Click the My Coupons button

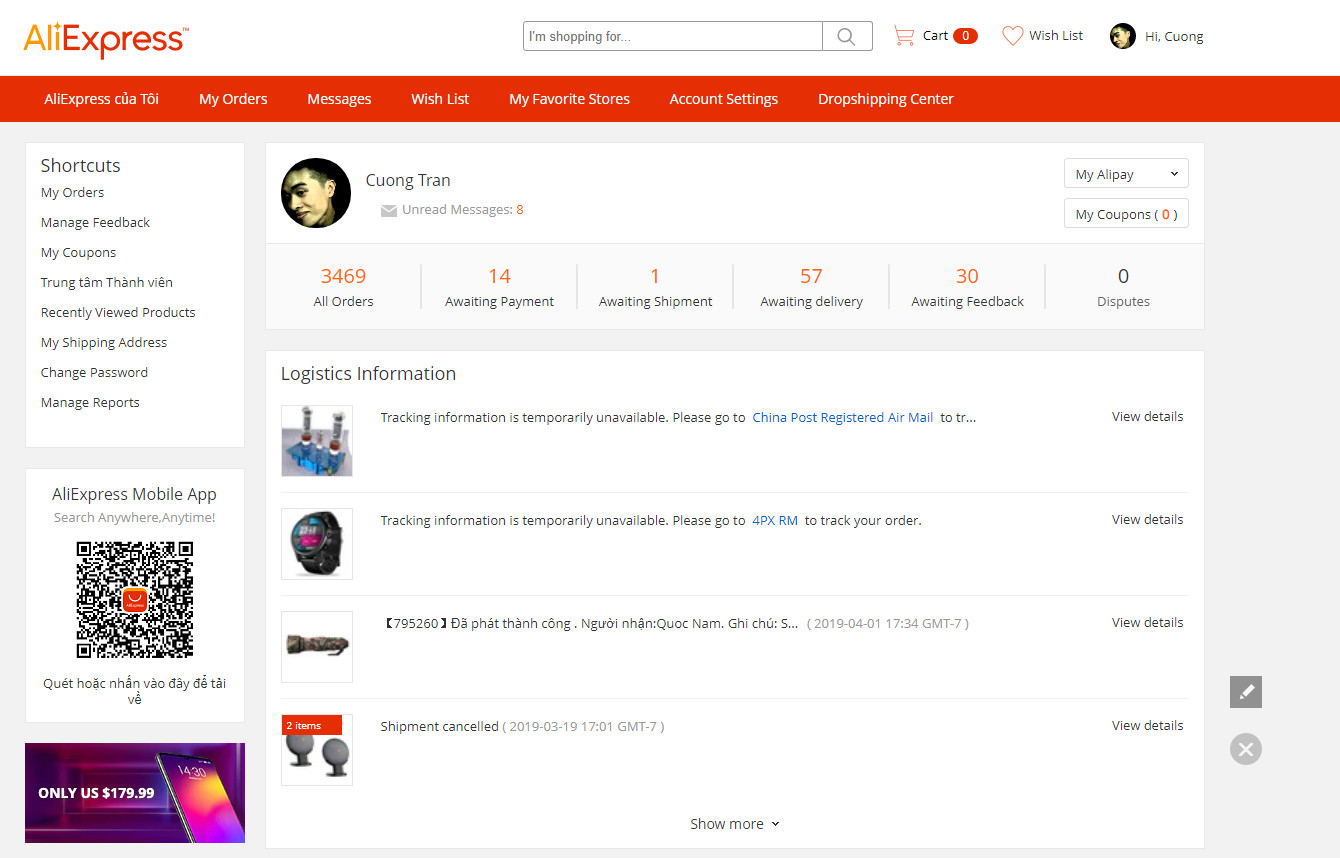(x=1125, y=214)
